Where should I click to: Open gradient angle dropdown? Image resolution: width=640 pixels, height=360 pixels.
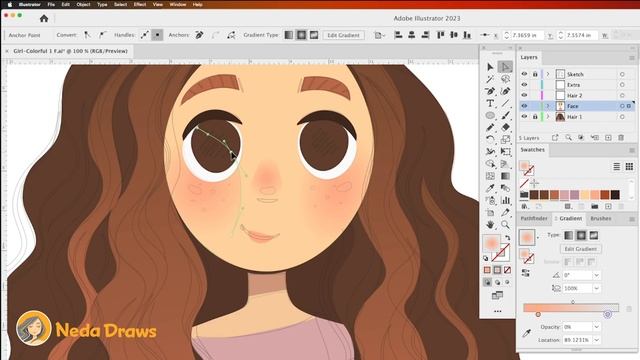click(597, 276)
